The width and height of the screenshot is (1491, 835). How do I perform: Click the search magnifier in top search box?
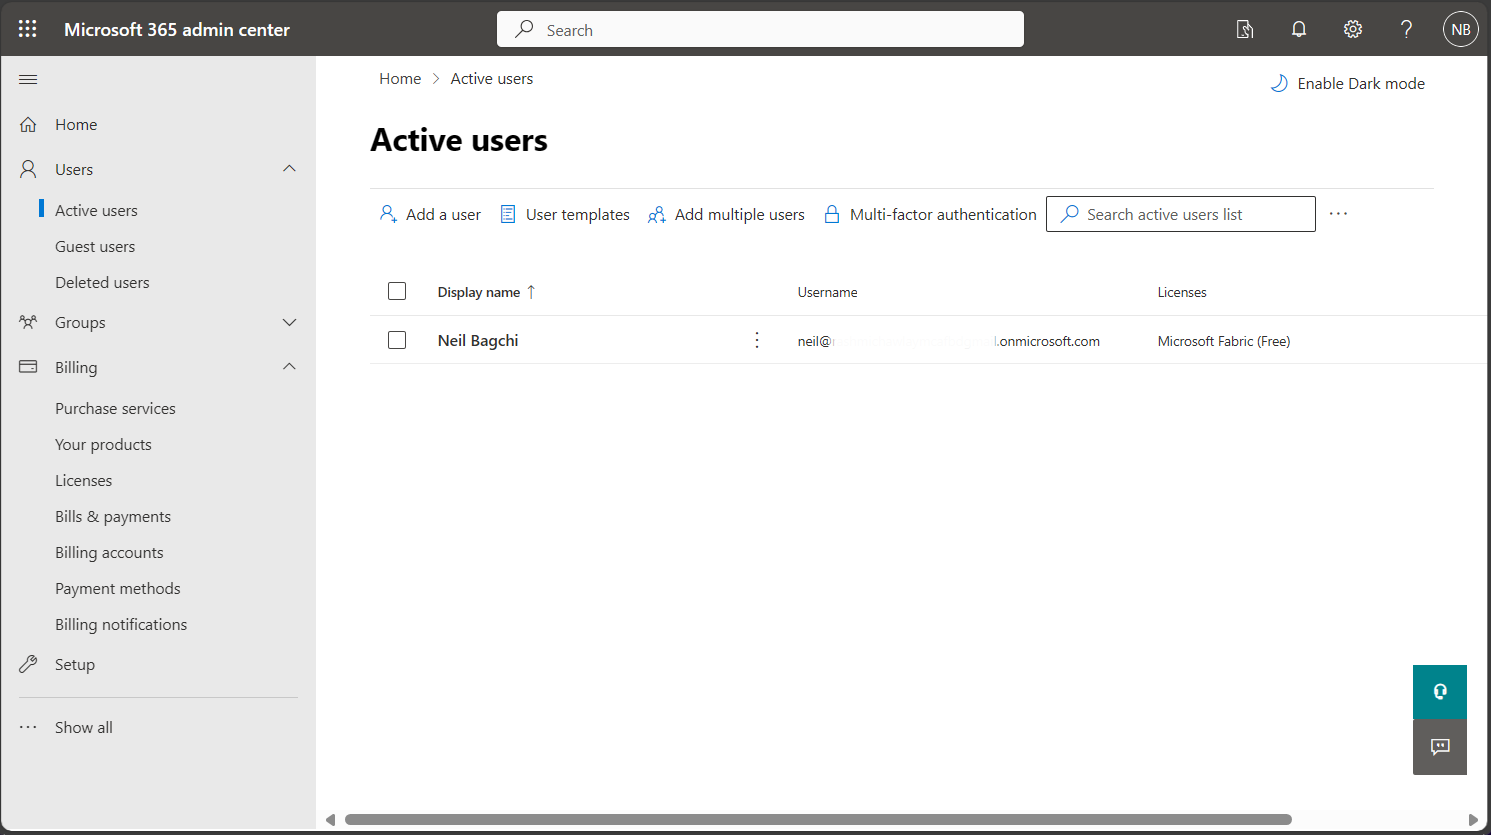tap(524, 29)
